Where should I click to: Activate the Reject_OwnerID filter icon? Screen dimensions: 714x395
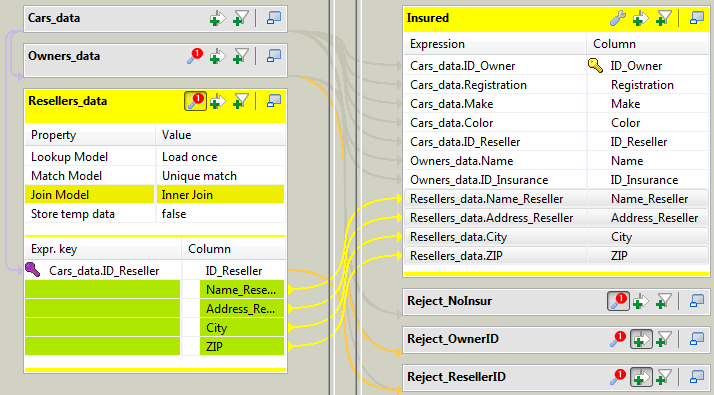pyautogui.click(x=663, y=339)
